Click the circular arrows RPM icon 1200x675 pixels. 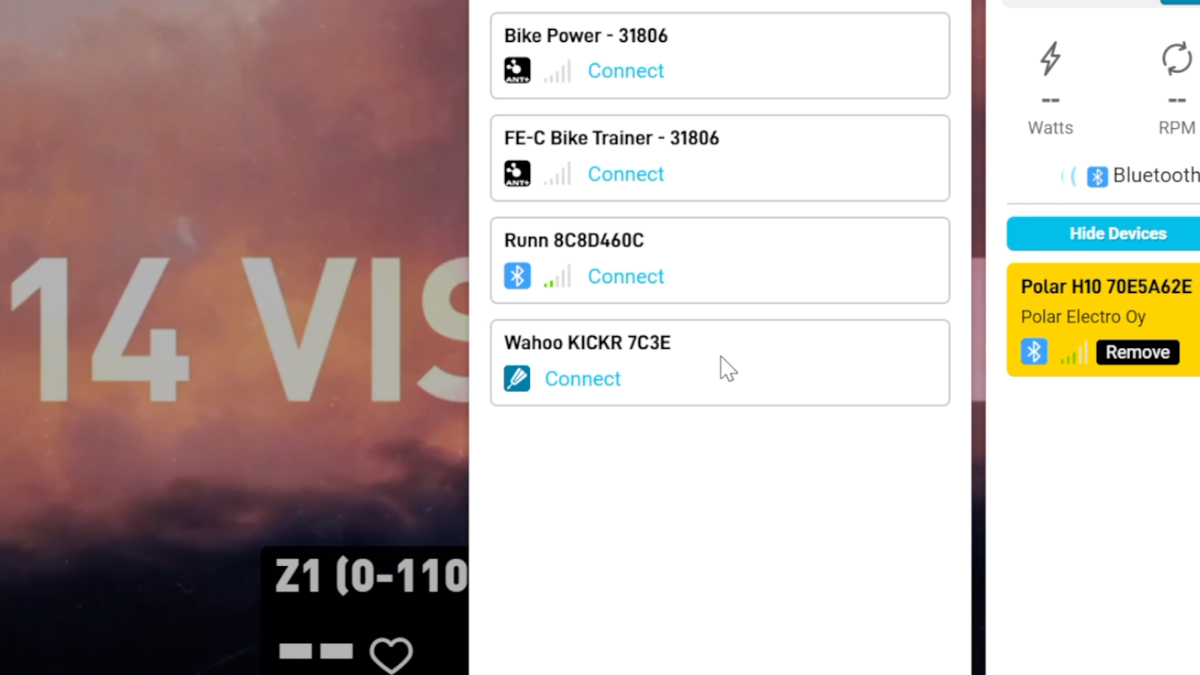coord(1177,59)
